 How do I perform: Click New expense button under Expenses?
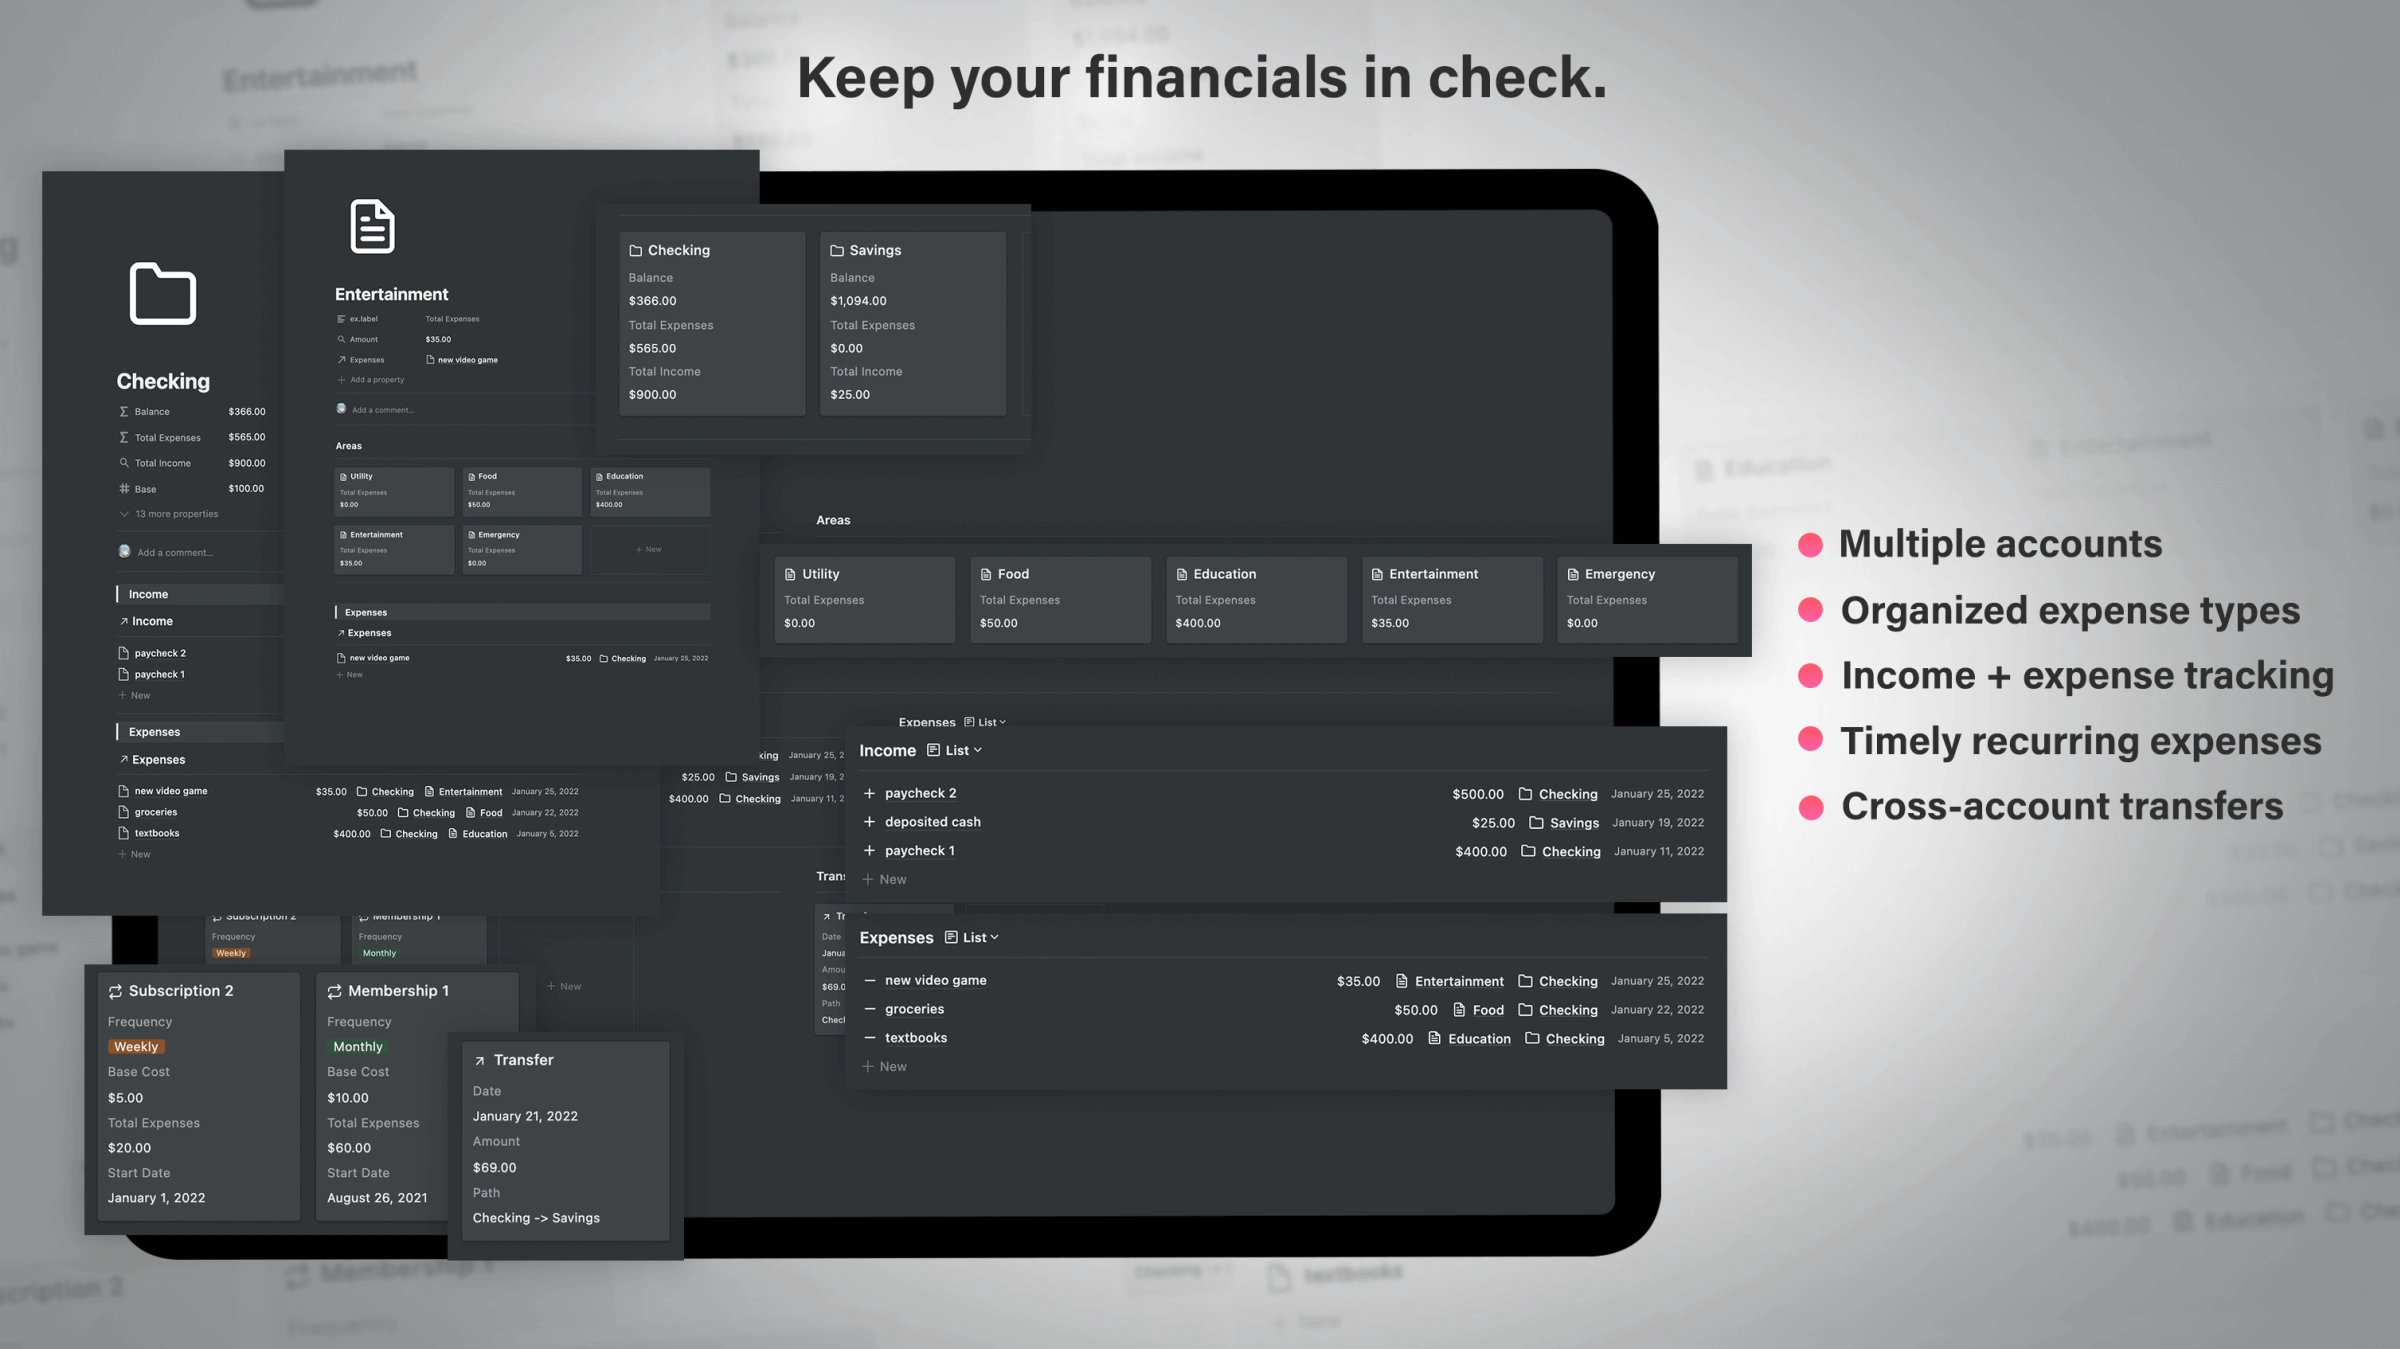892,1065
